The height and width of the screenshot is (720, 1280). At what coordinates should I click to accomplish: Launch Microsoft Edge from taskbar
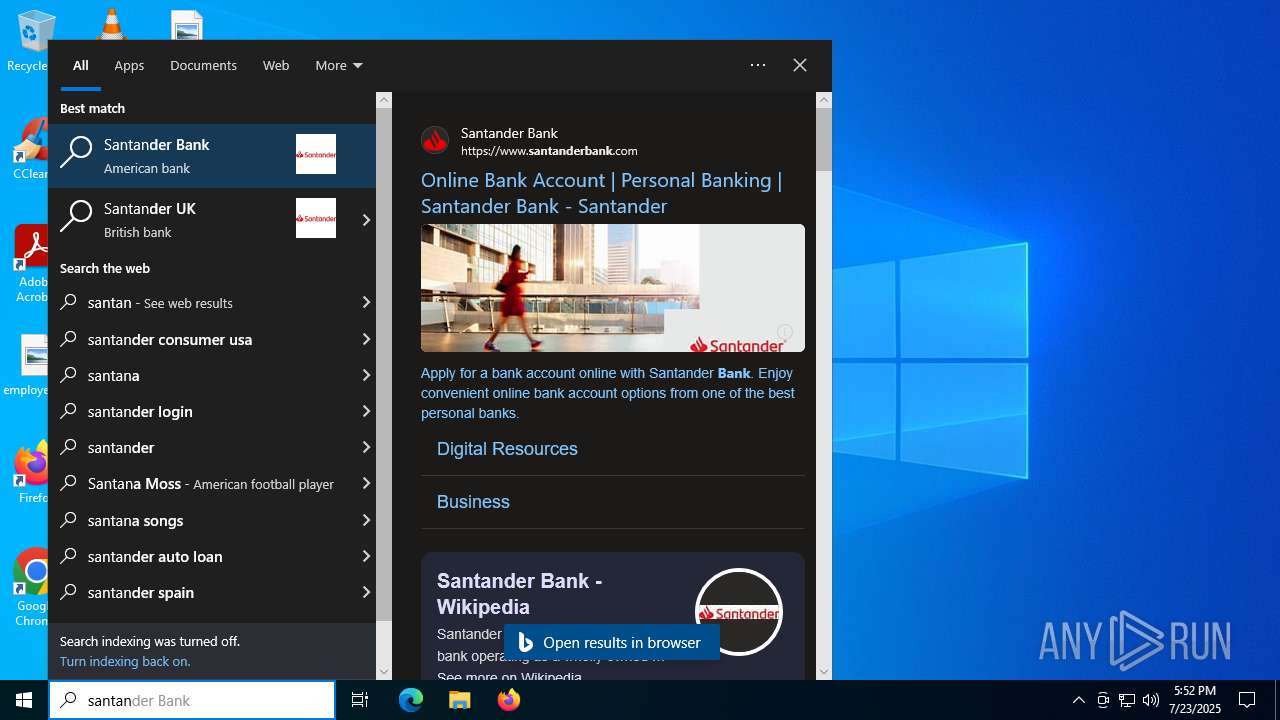pyautogui.click(x=411, y=700)
